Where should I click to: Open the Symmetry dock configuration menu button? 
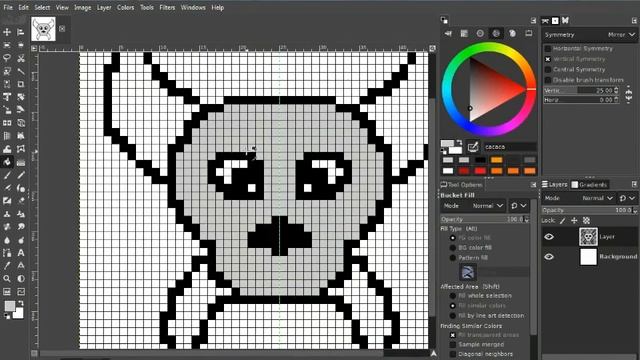click(634, 20)
